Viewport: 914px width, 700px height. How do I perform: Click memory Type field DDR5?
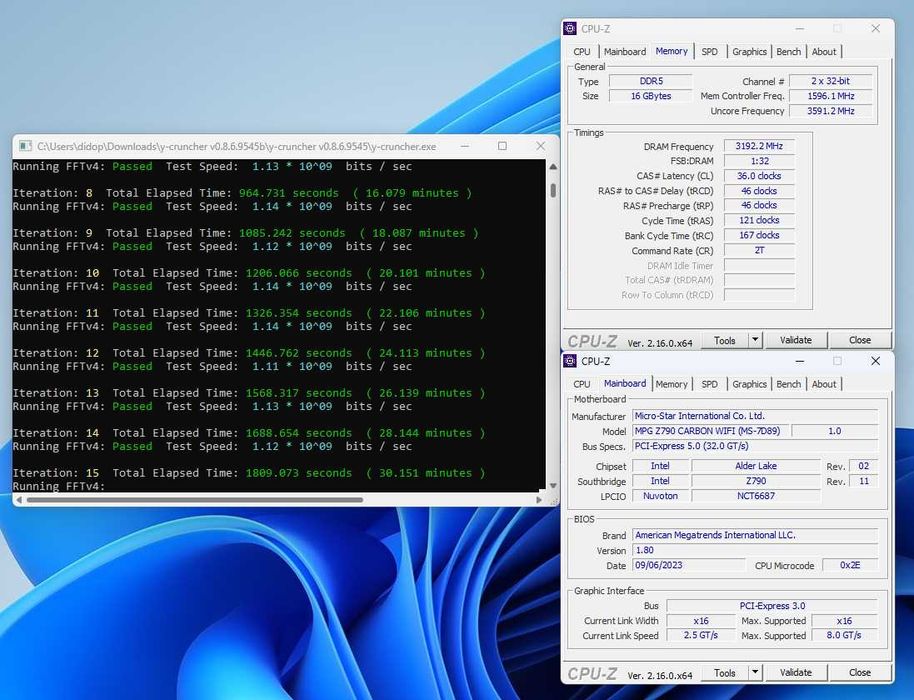coord(651,81)
